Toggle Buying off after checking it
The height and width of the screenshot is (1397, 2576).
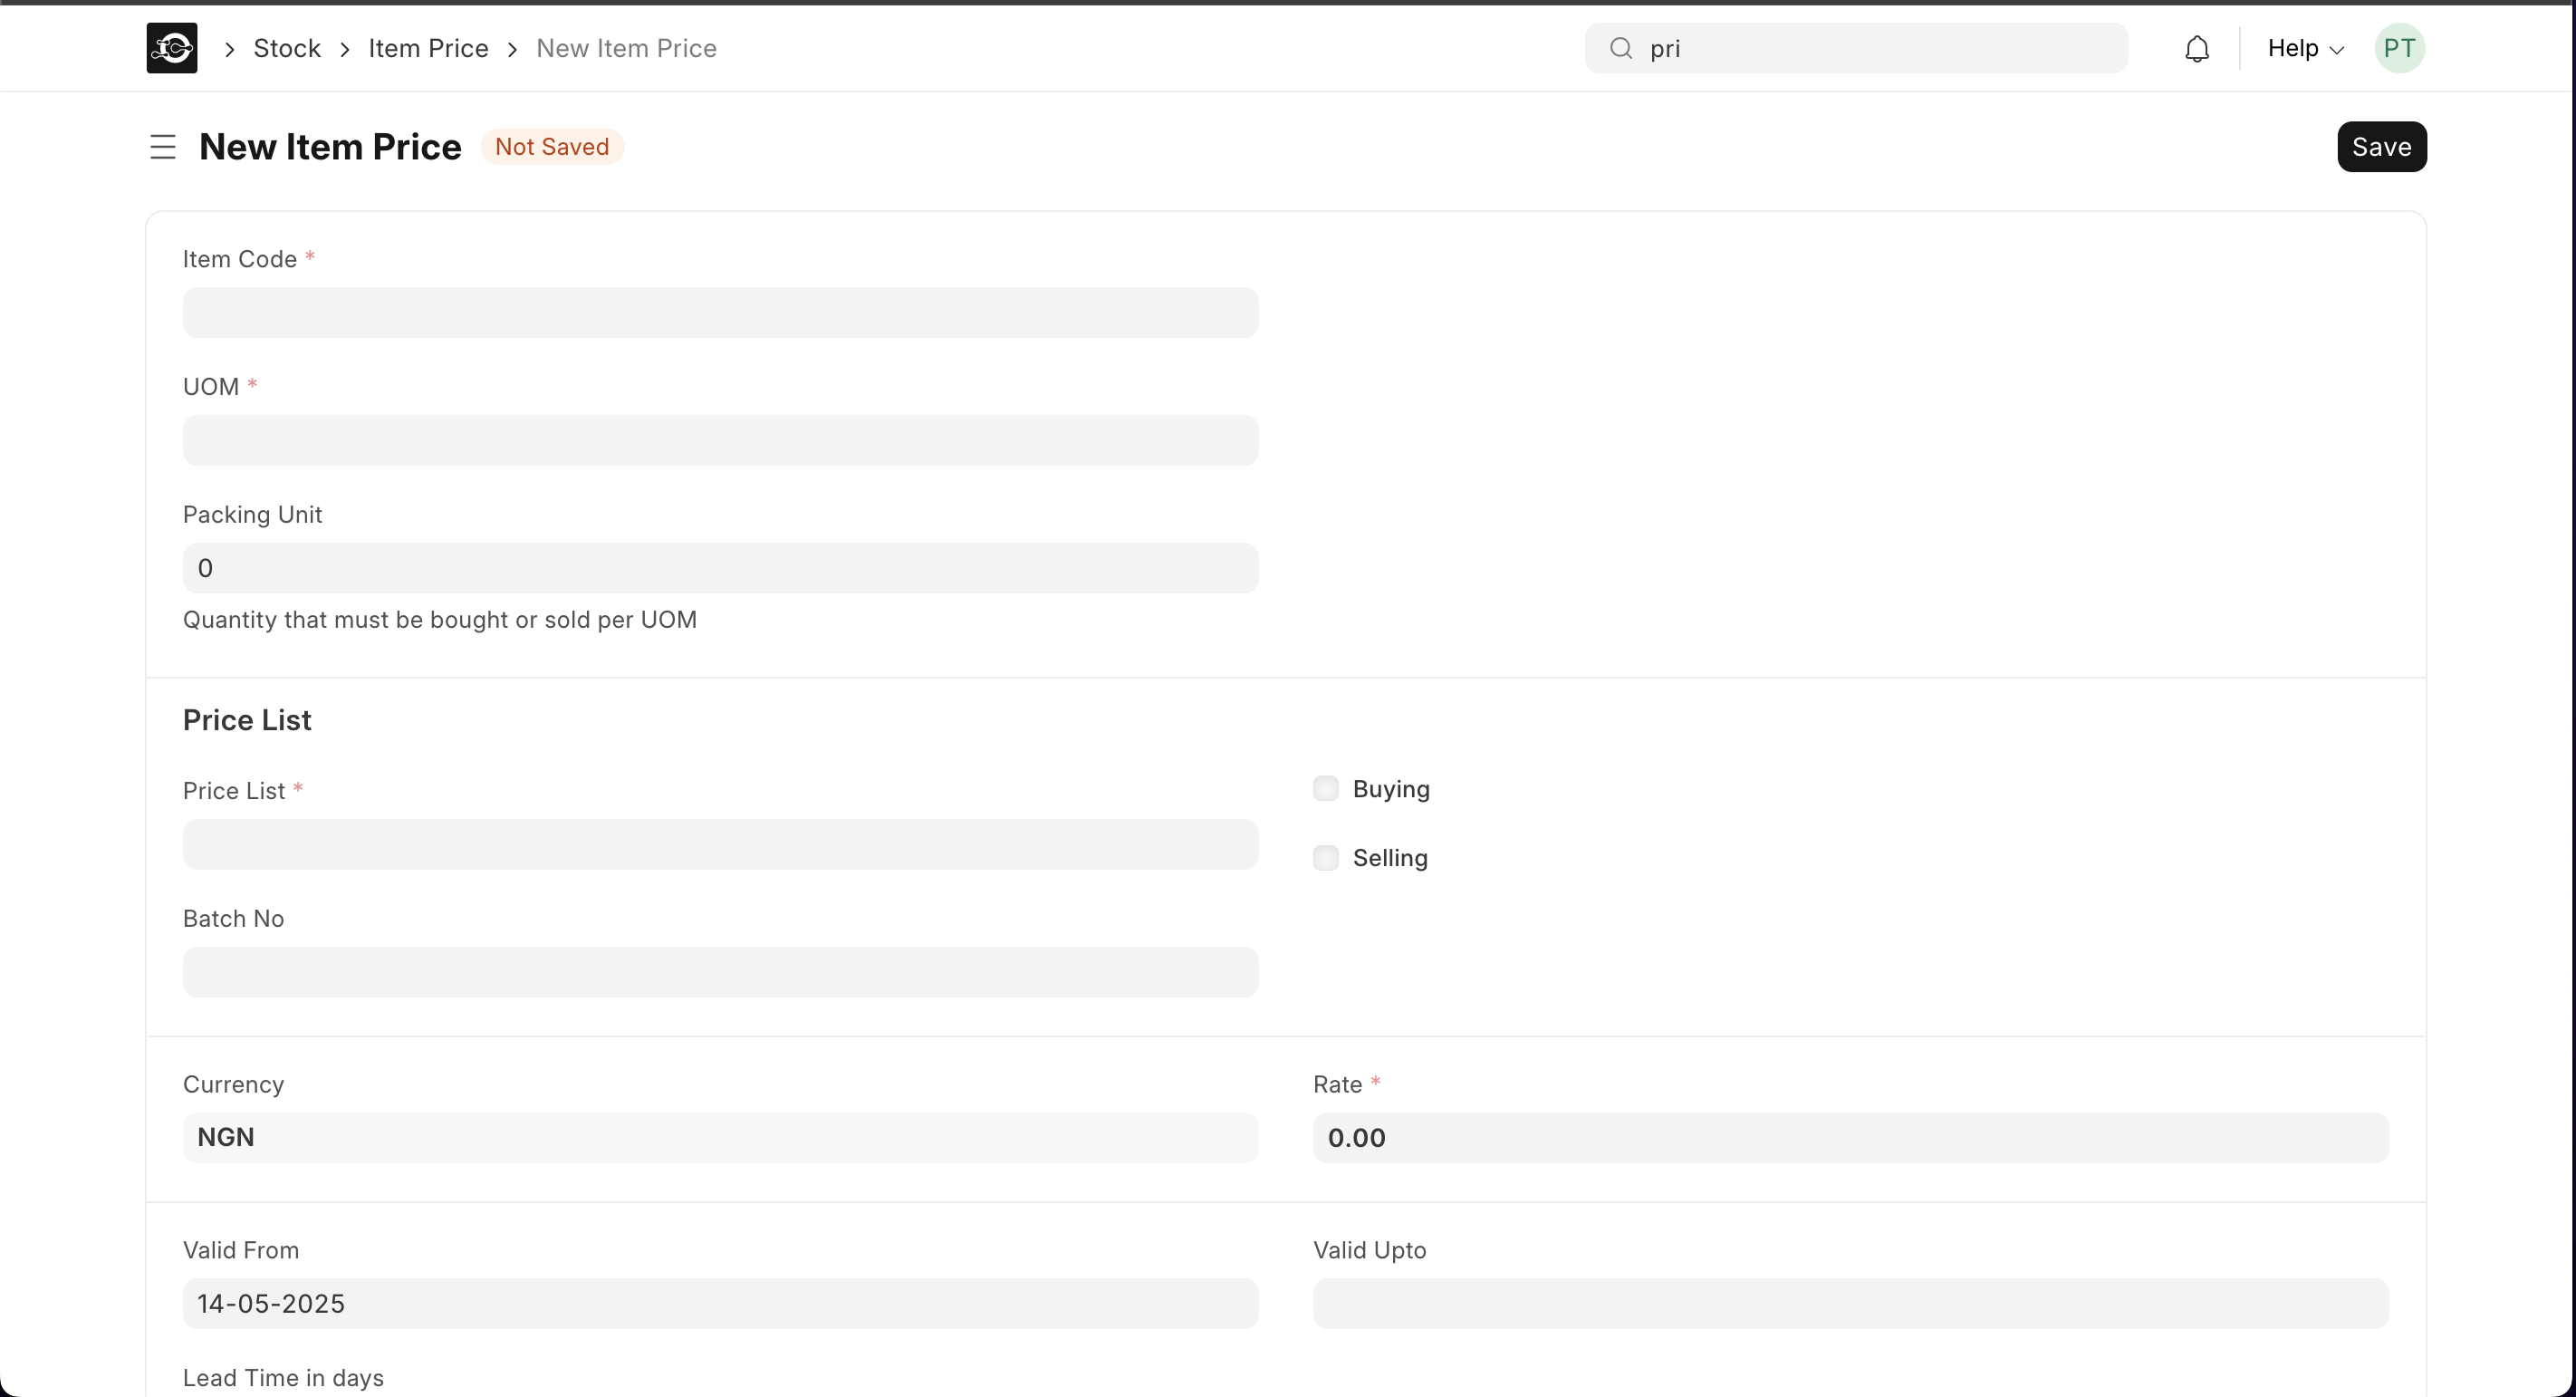(1325, 788)
